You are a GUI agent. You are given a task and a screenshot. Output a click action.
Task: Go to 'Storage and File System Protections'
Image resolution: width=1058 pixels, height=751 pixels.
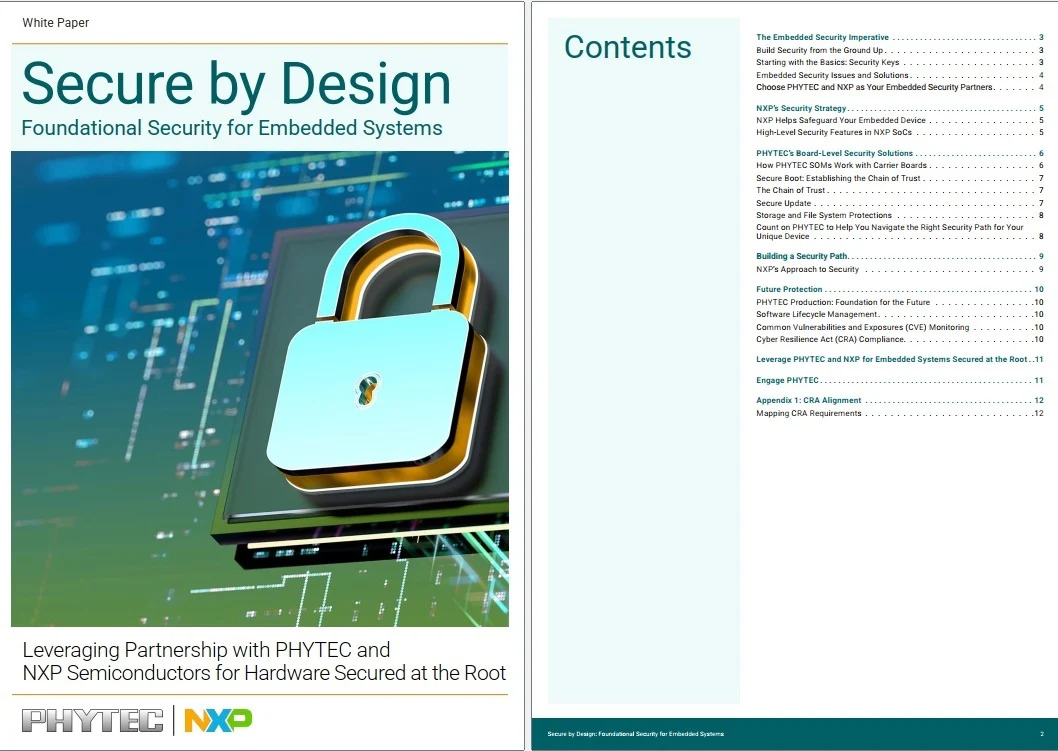click(x=899, y=215)
